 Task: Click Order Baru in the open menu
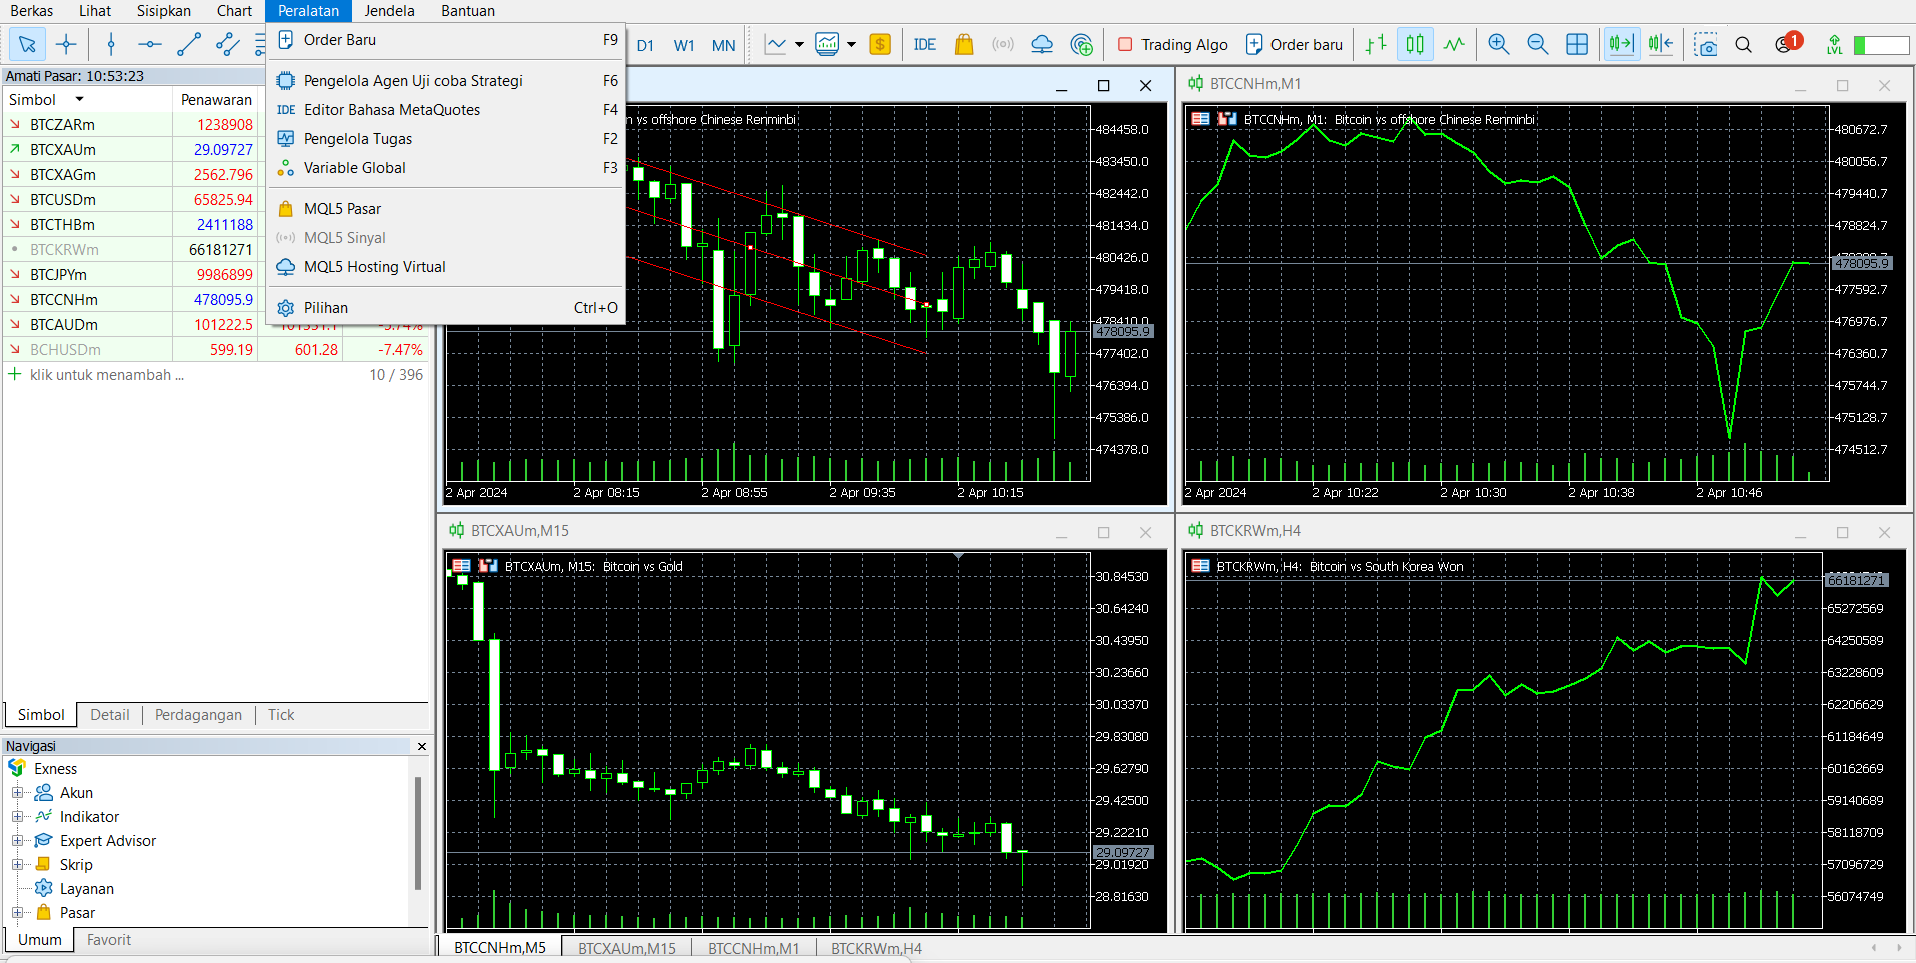340,40
